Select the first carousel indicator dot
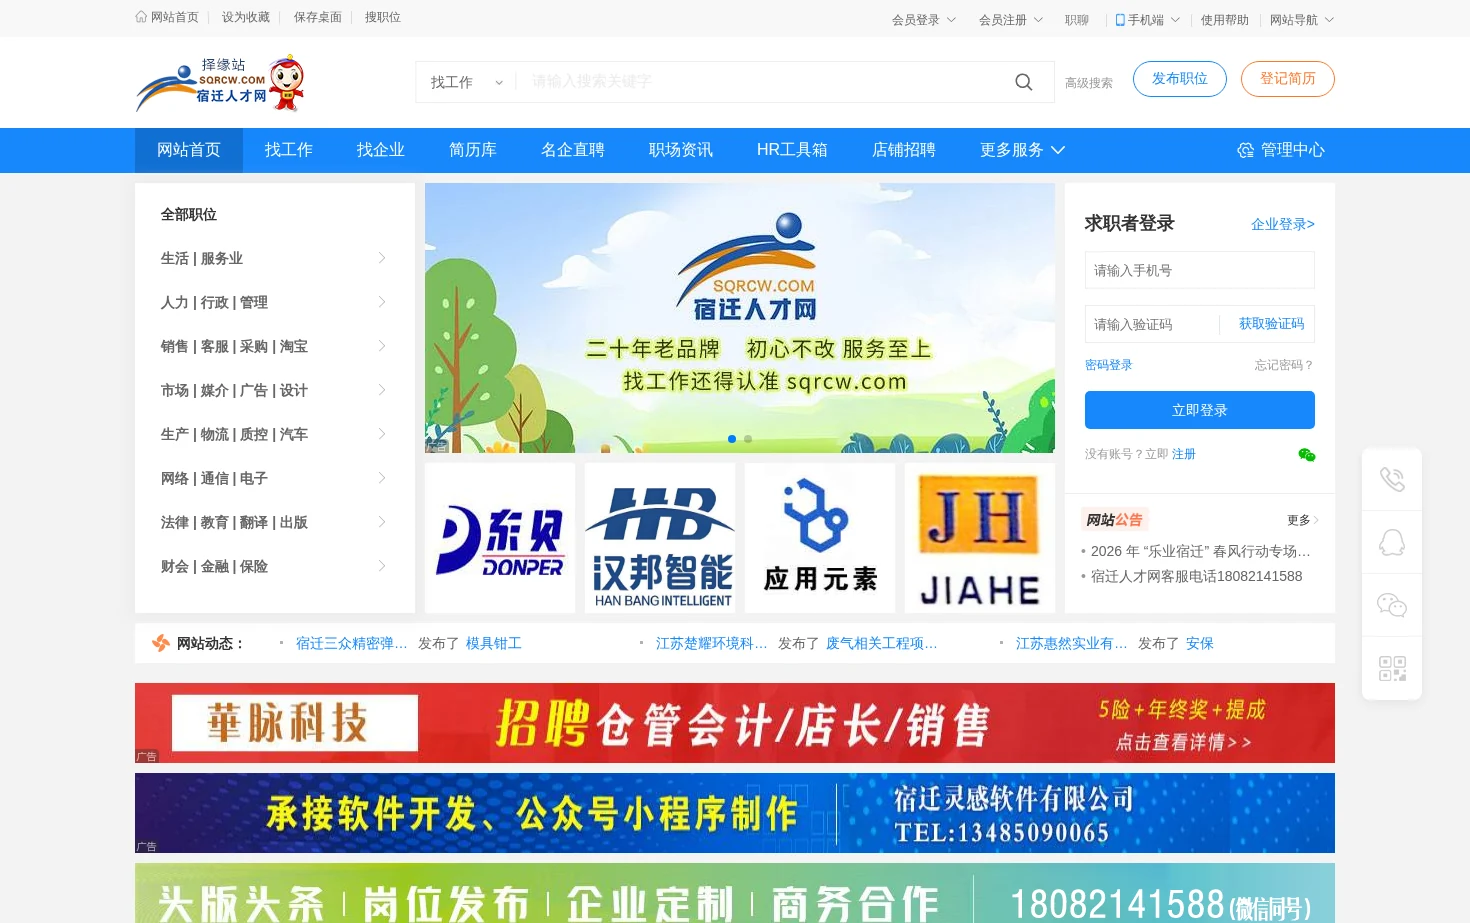The height and width of the screenshot is (923, 1470). [732, 439]
